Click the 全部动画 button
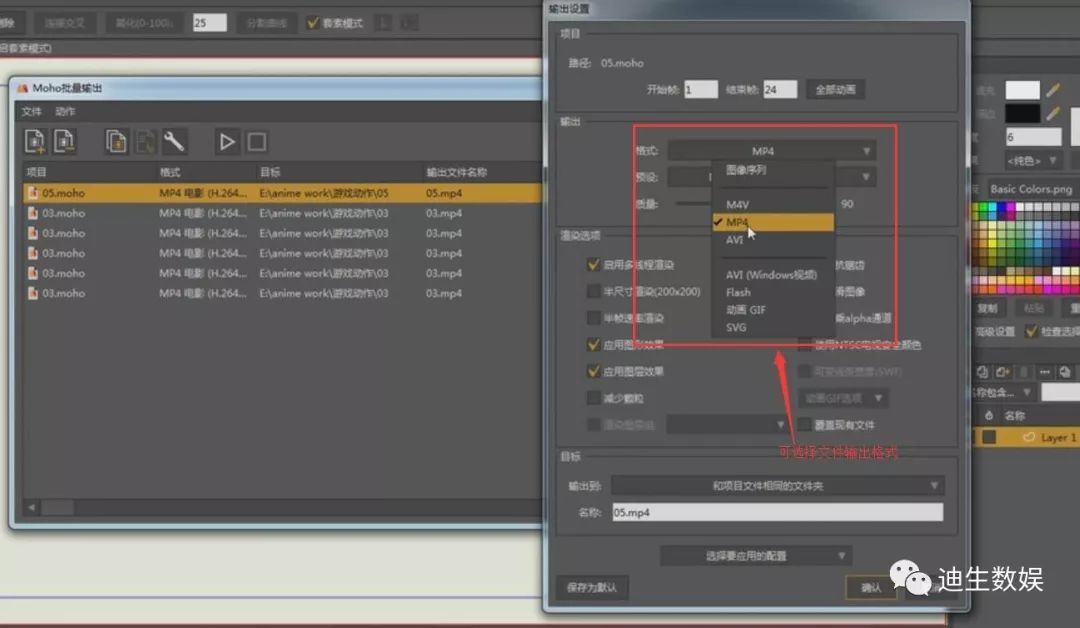Screen dimensions: 1080x628 click(x=835, y=90)
